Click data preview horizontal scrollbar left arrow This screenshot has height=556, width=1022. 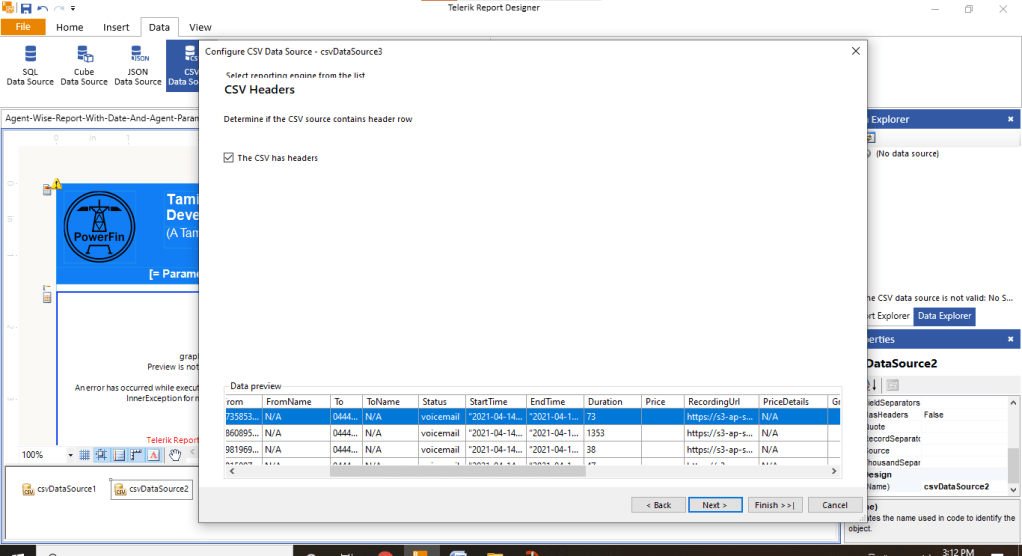click(232, 471)
